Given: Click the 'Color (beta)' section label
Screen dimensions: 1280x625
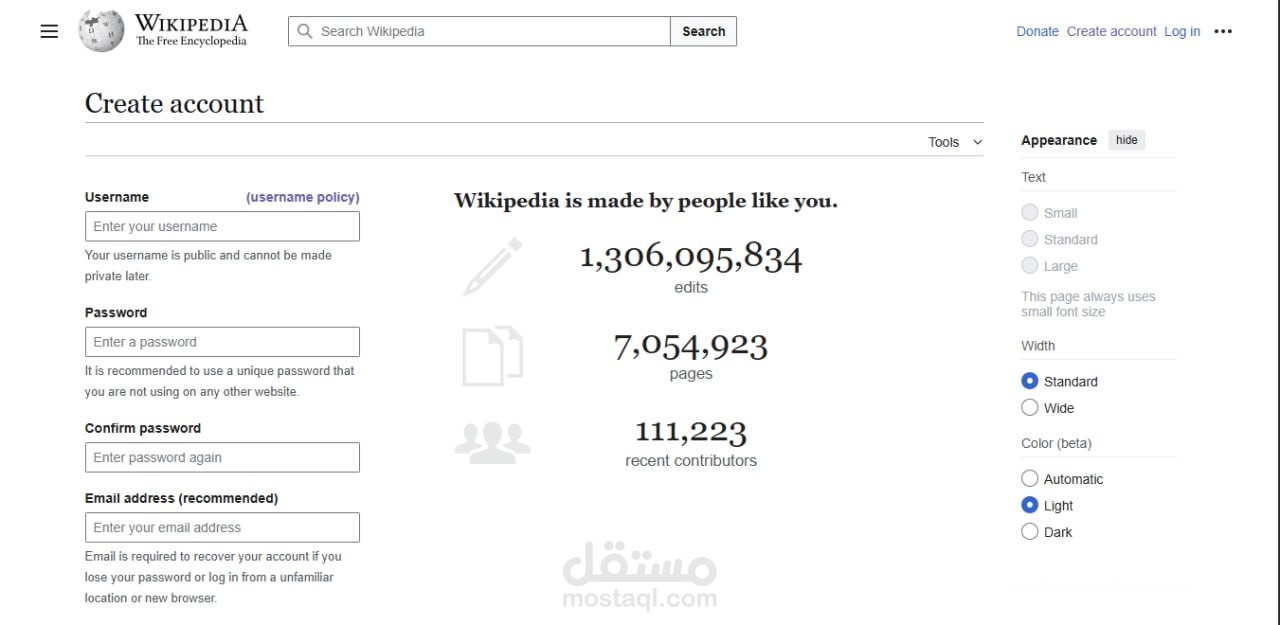Looking at the screenshot, I should [1056, 443].
